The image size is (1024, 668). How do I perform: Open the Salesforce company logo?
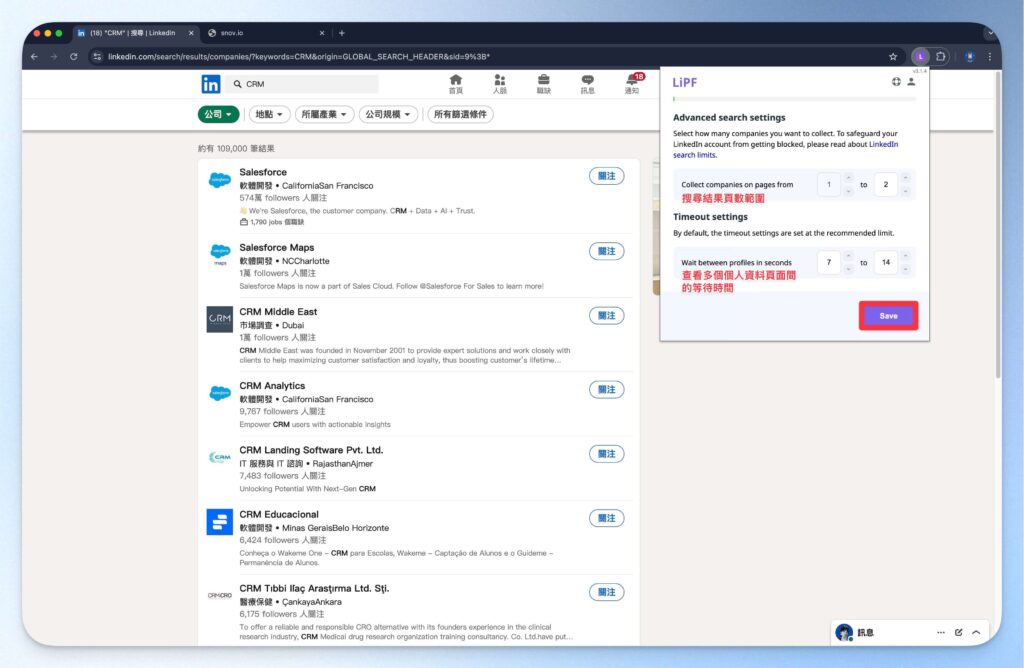point(220,180)
